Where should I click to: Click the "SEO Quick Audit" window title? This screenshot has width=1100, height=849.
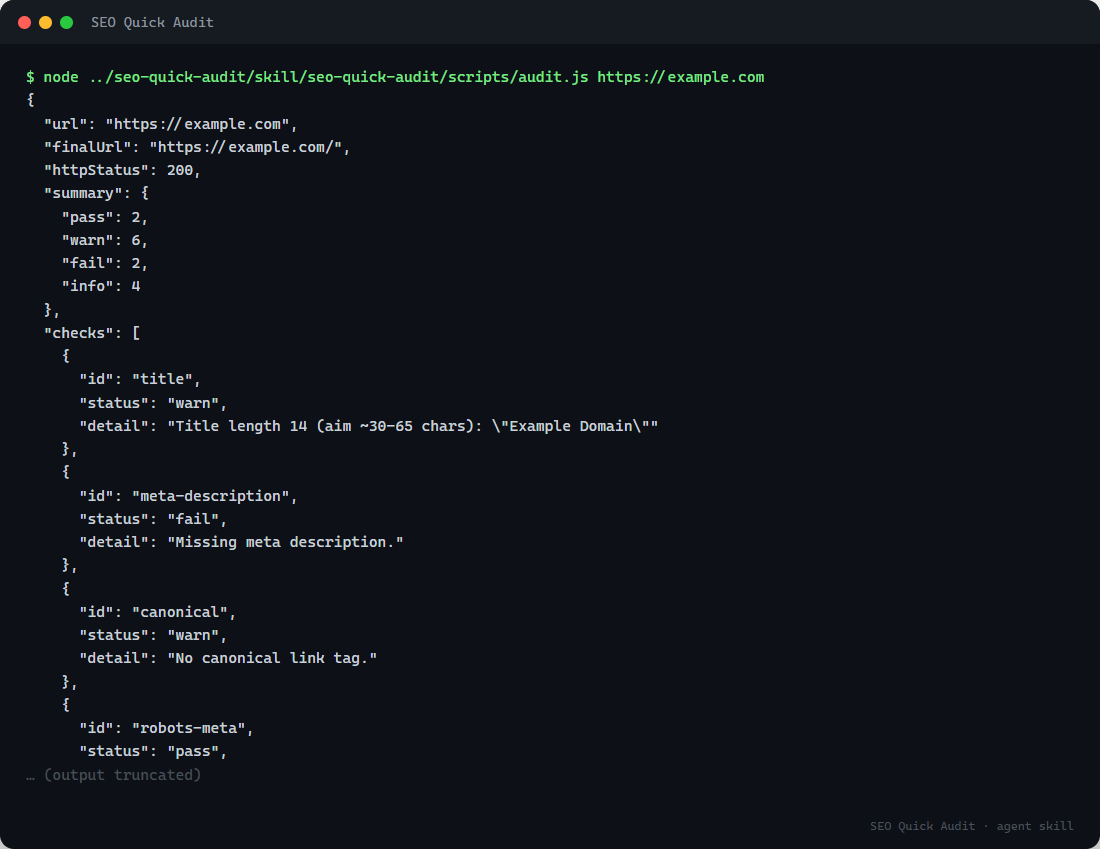152,22
